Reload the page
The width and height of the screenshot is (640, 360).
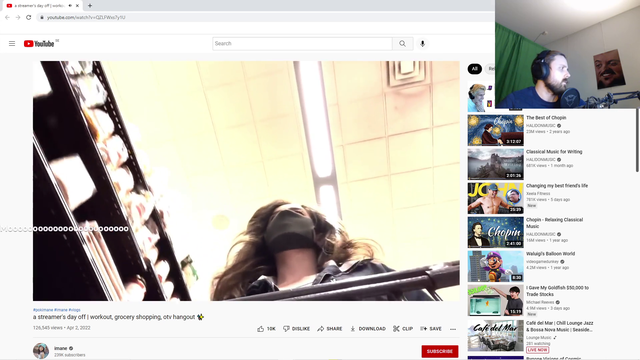29,17
